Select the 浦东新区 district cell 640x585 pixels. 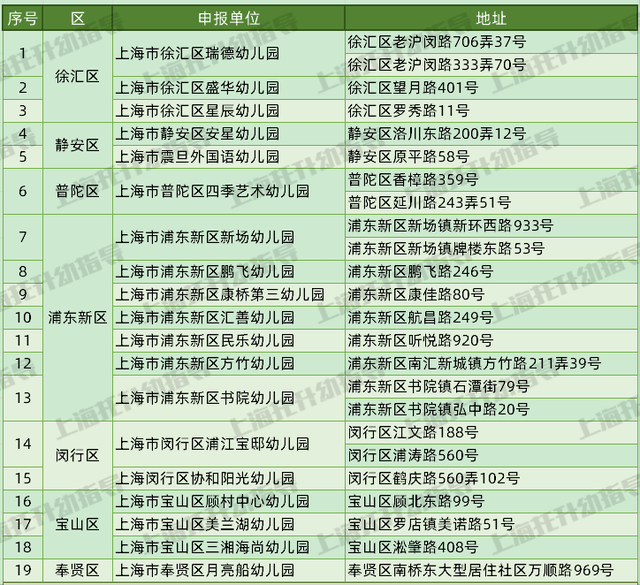78,317
